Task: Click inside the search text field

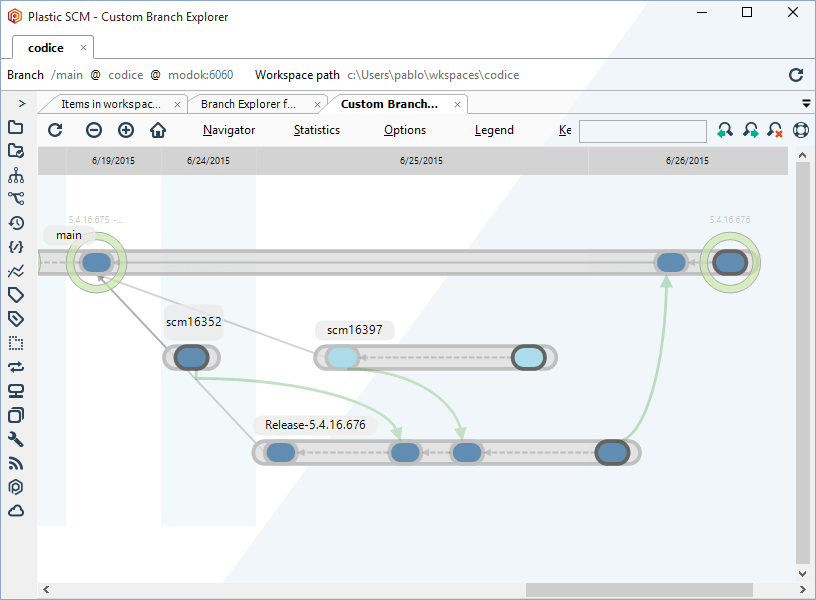Action: point(642,130)
